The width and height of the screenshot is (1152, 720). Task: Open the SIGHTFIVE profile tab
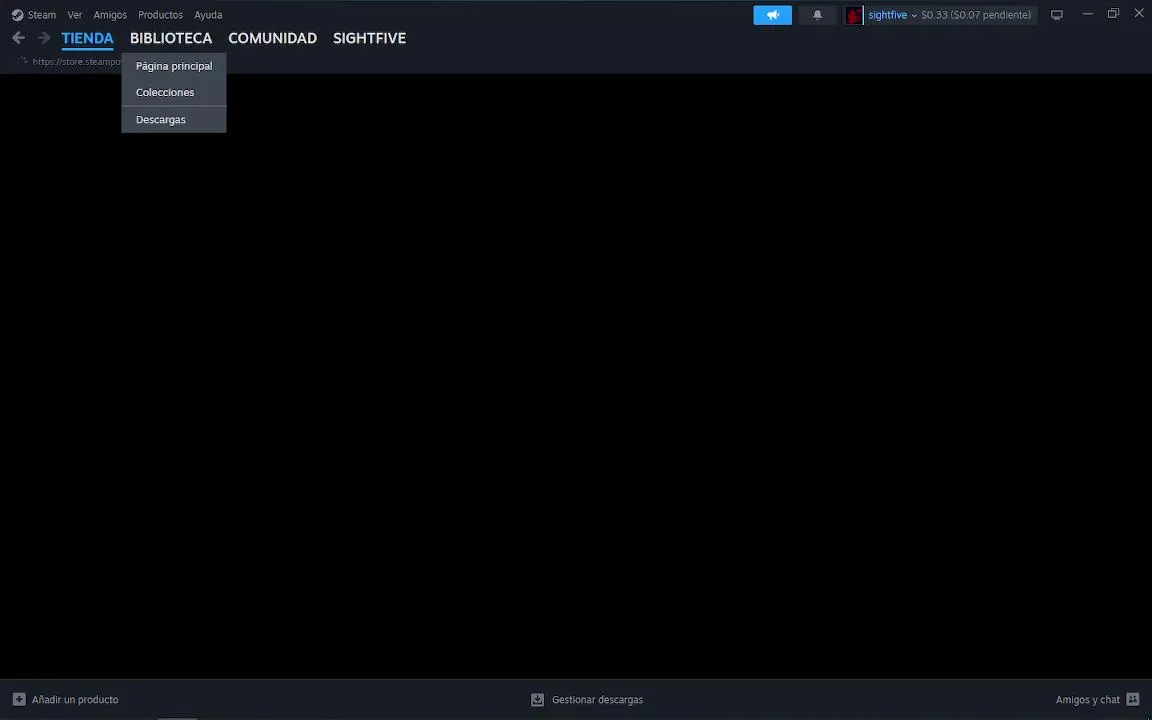(x=370, y=38)
